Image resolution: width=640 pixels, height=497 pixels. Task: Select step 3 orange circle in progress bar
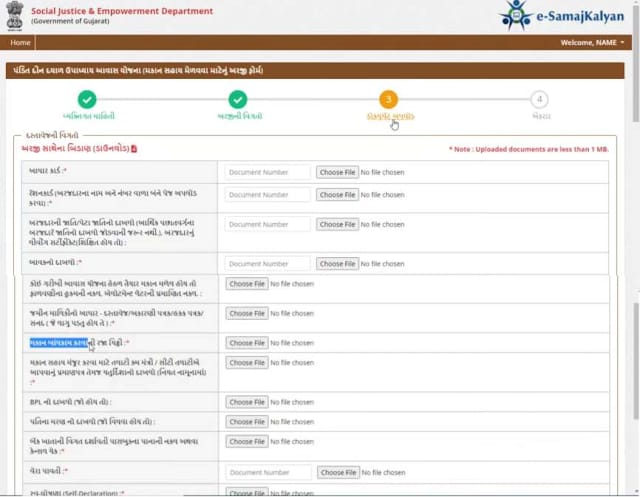pos(388,99)
